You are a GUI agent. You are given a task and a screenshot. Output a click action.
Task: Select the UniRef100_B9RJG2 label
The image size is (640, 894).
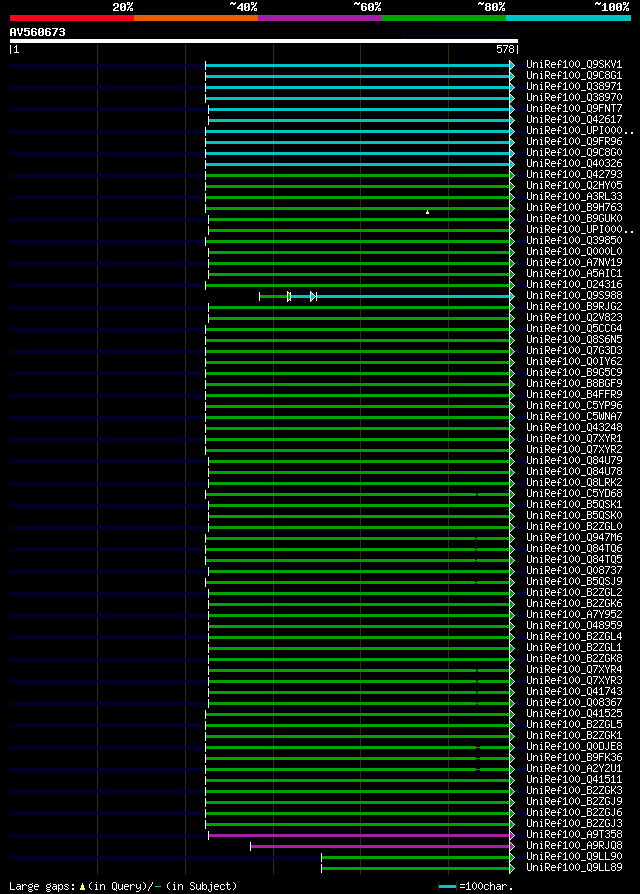point(574,307)
